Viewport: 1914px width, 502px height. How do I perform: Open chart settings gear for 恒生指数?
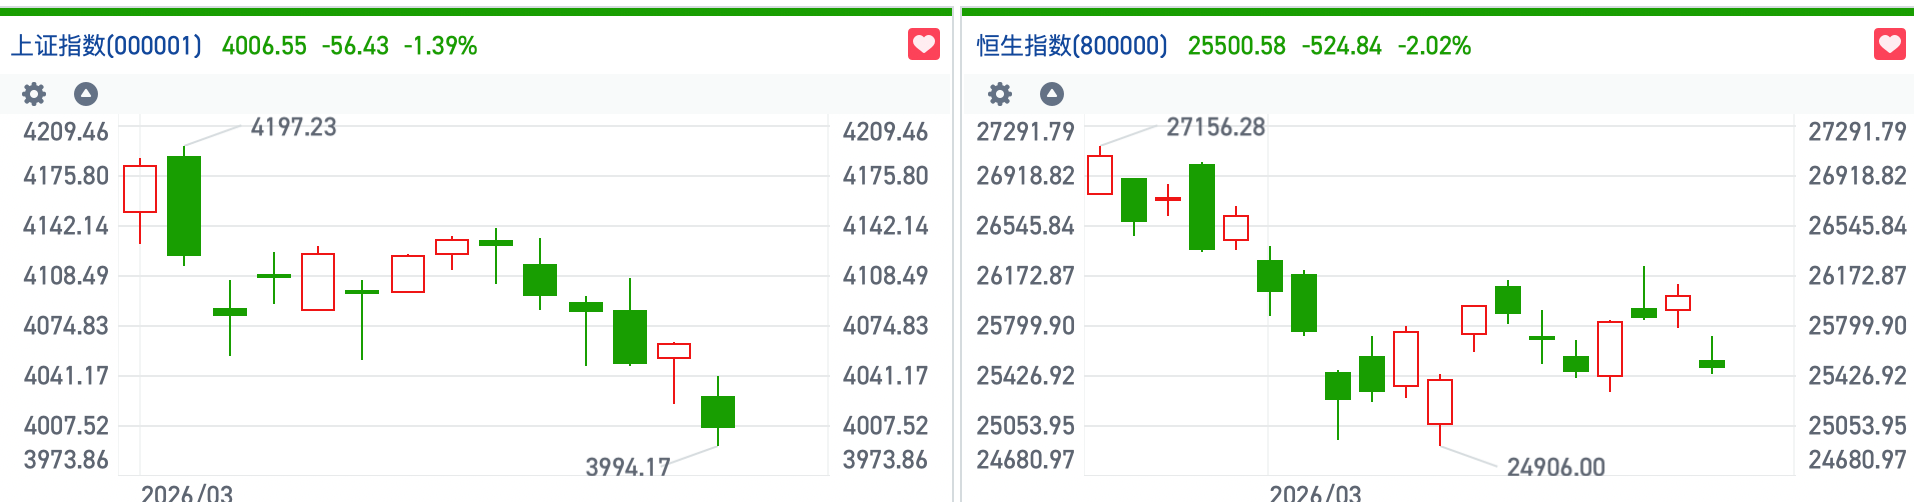point(1000,94)
